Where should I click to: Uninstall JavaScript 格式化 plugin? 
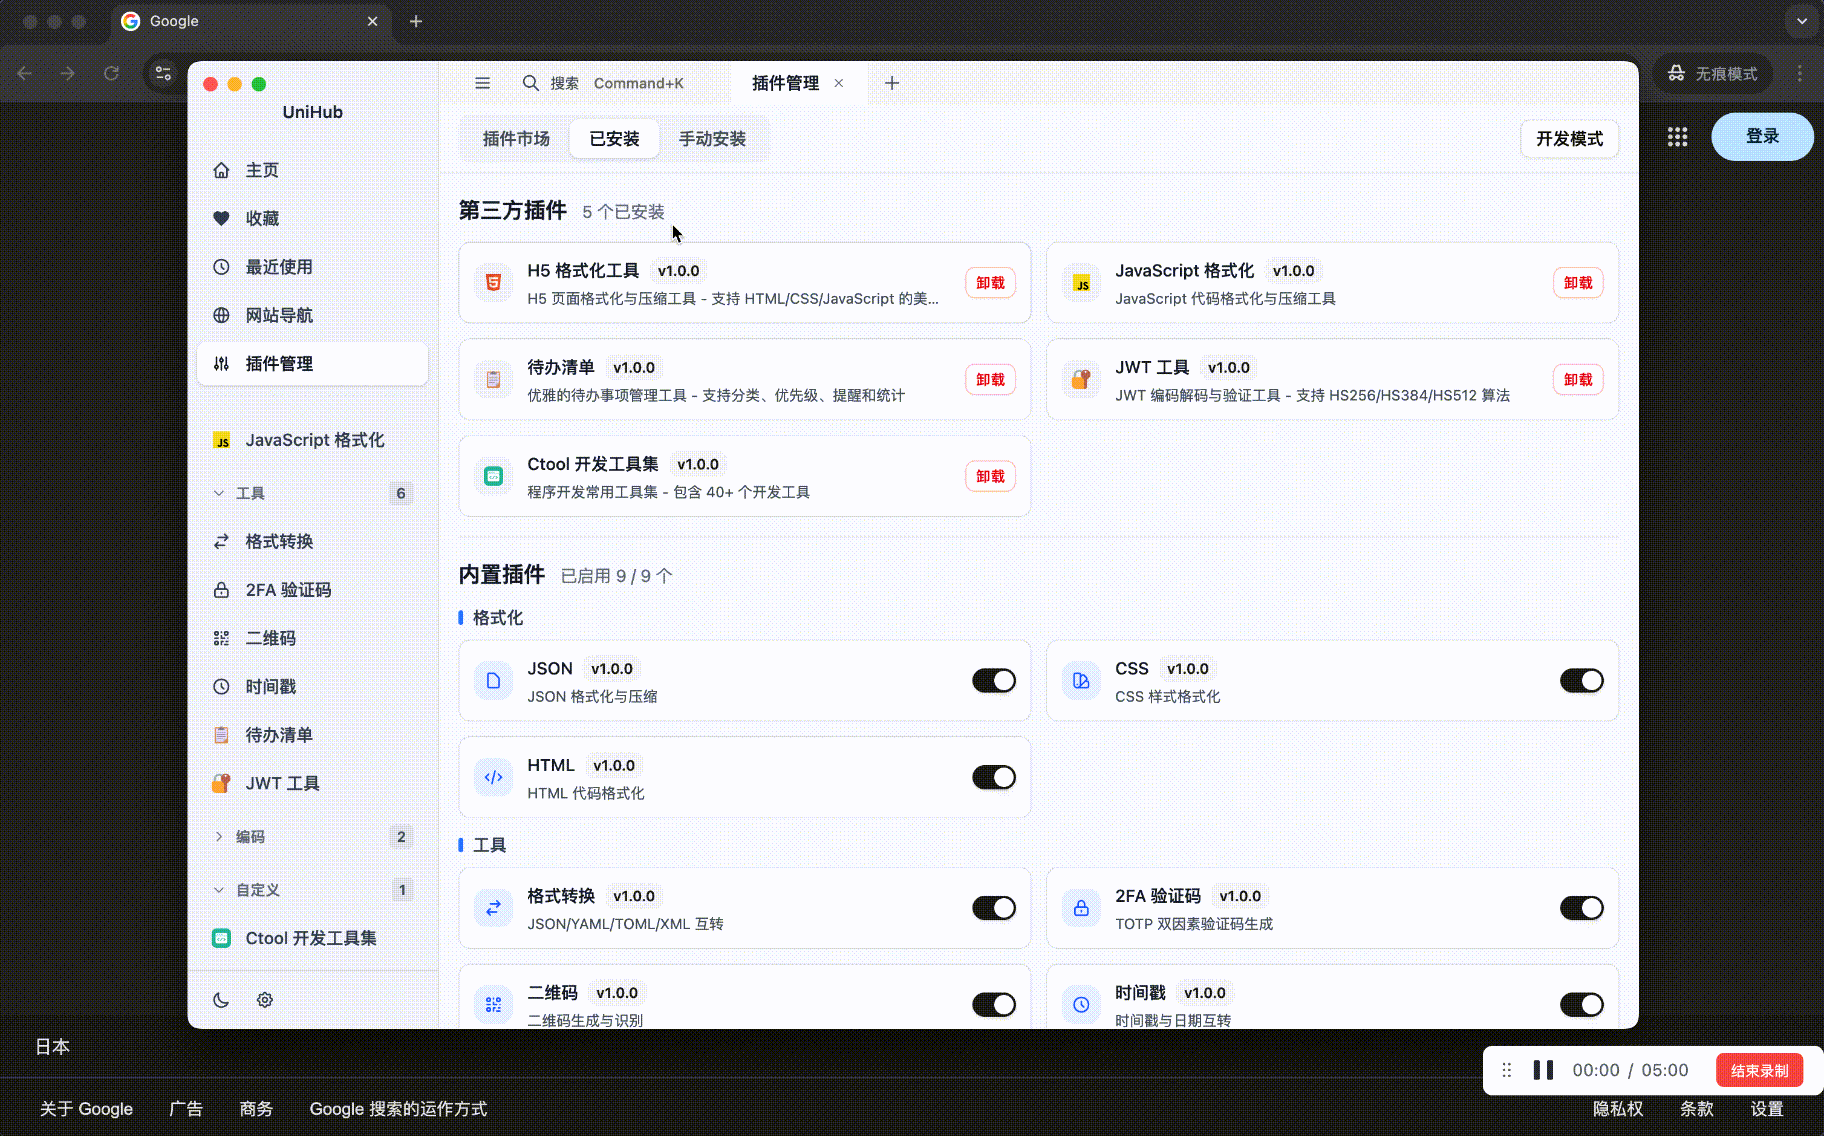coord(1578,283)
